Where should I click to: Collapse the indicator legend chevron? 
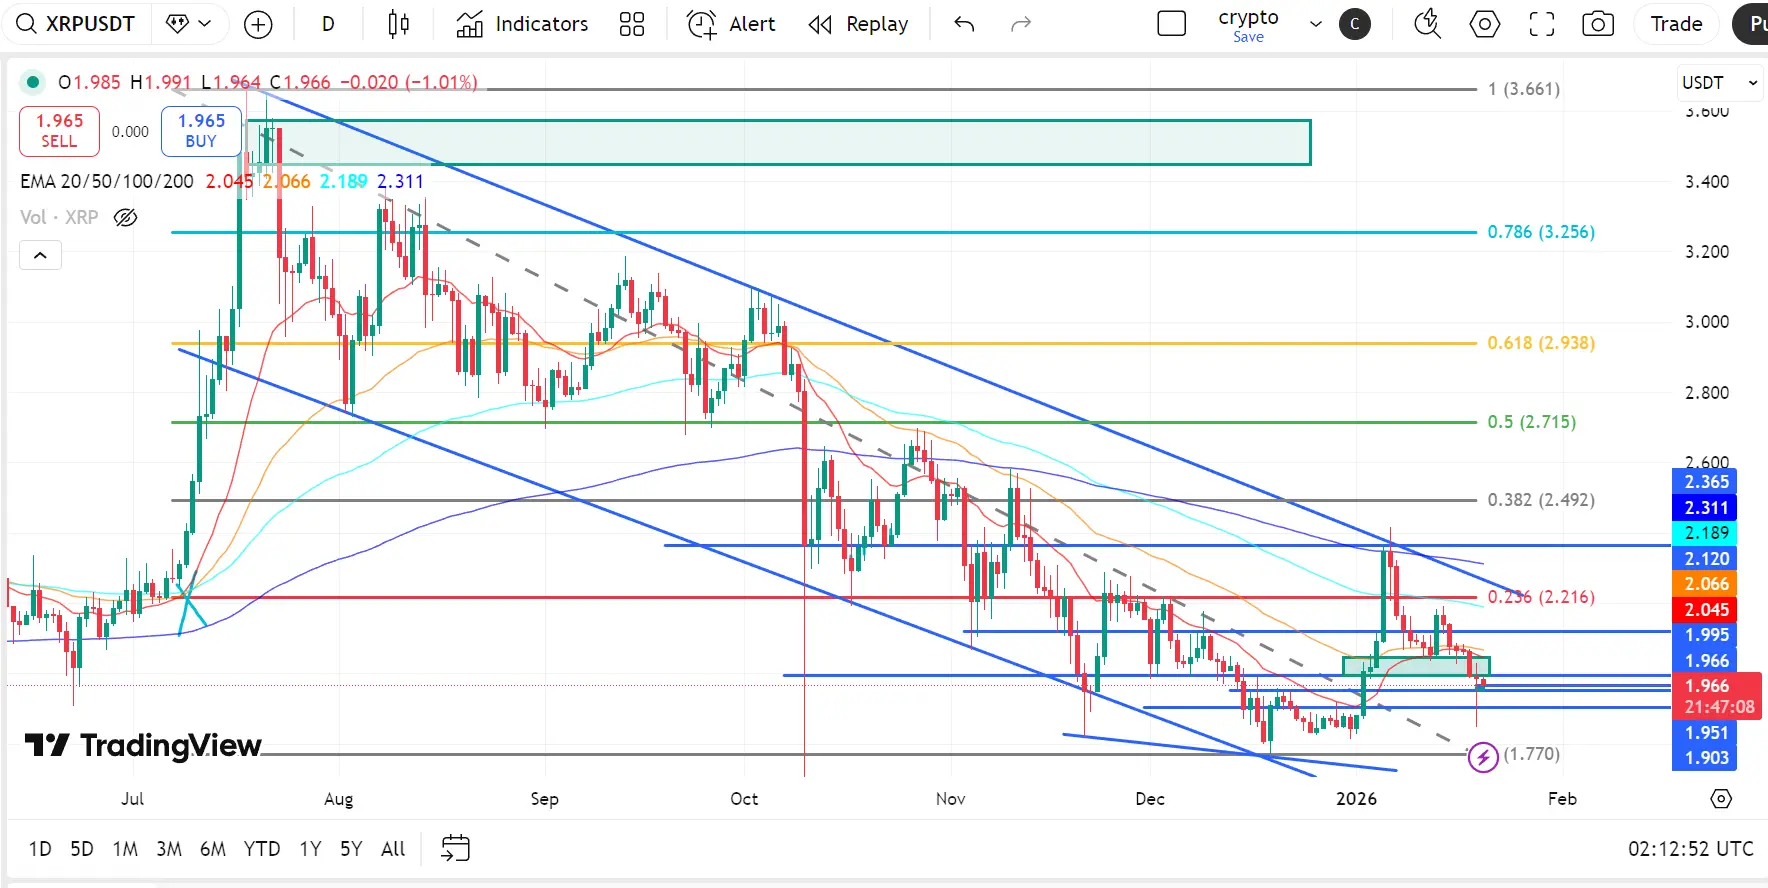click(40, 255)
